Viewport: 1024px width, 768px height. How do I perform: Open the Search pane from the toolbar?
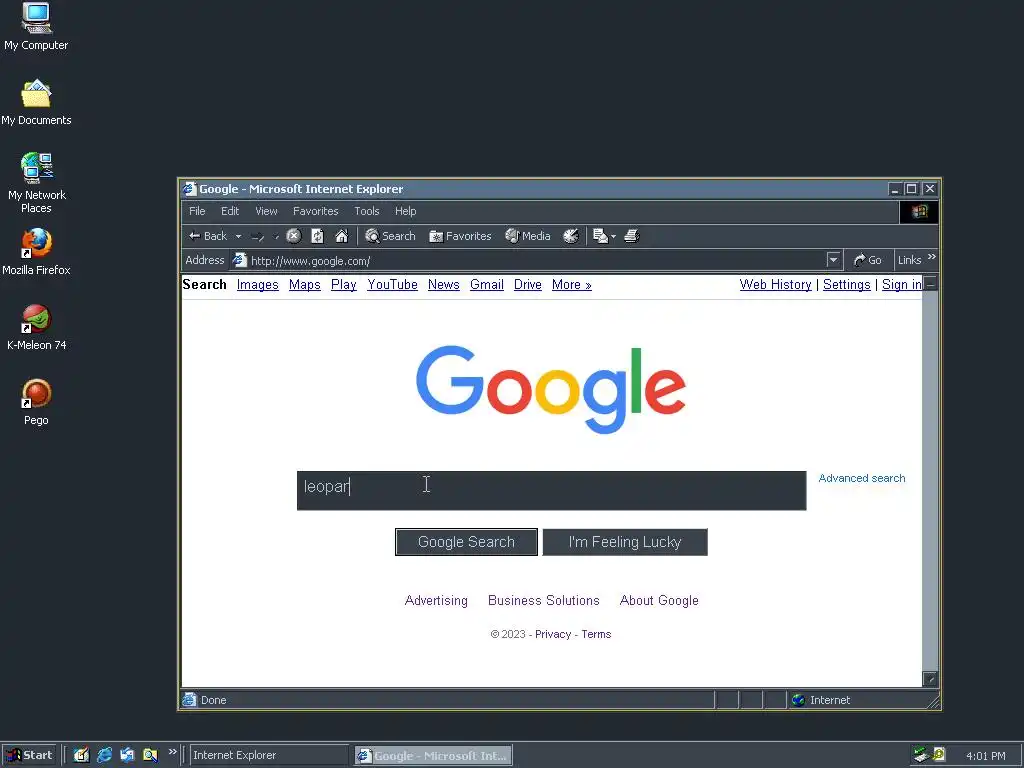click(x=391, y=236)
